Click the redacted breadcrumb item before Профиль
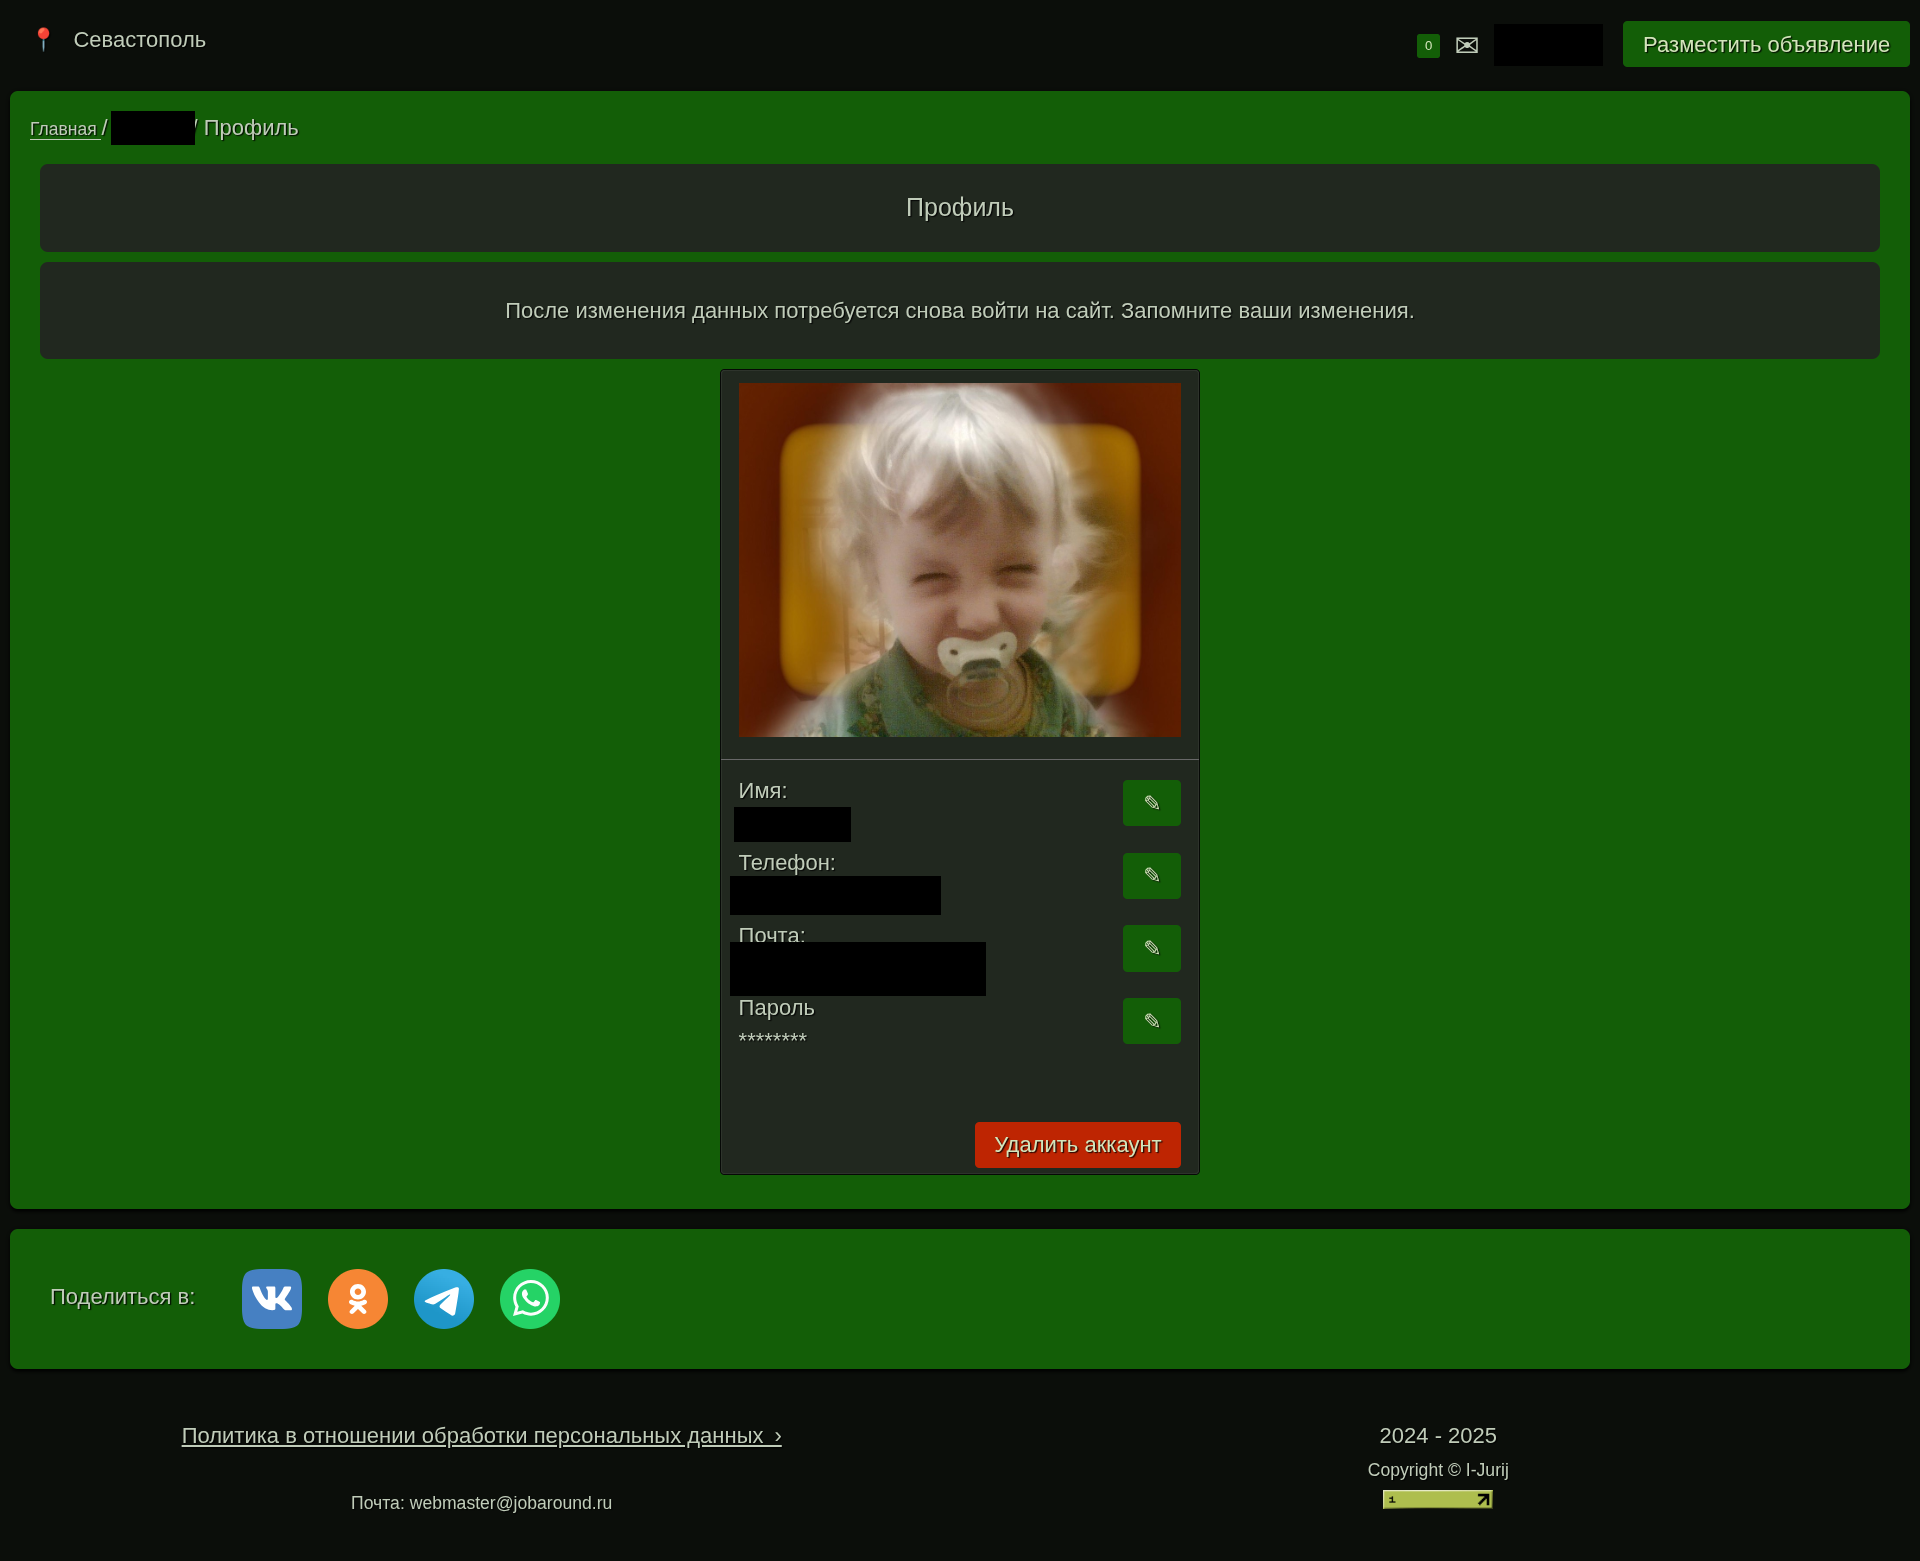 [152, 128]
